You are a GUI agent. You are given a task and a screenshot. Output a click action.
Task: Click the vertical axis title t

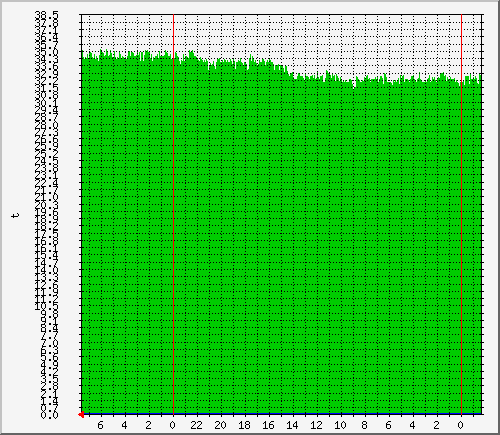pyautogui.click(x=15, y=215)
